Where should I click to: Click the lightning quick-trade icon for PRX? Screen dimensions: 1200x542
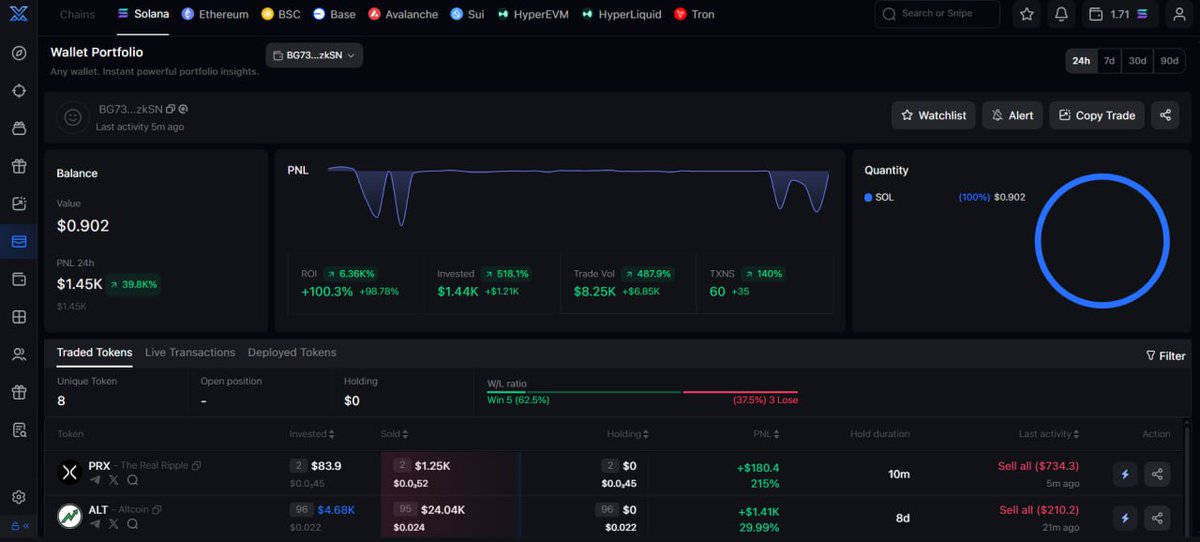tap(1125, 474)
